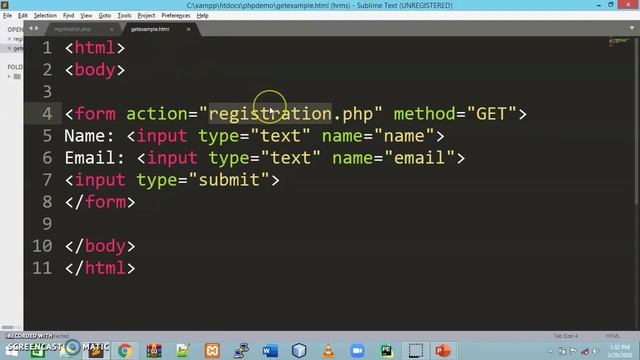Open the Find menu
Viewport: 640px width, 360px height.
[x=69, y=16]
